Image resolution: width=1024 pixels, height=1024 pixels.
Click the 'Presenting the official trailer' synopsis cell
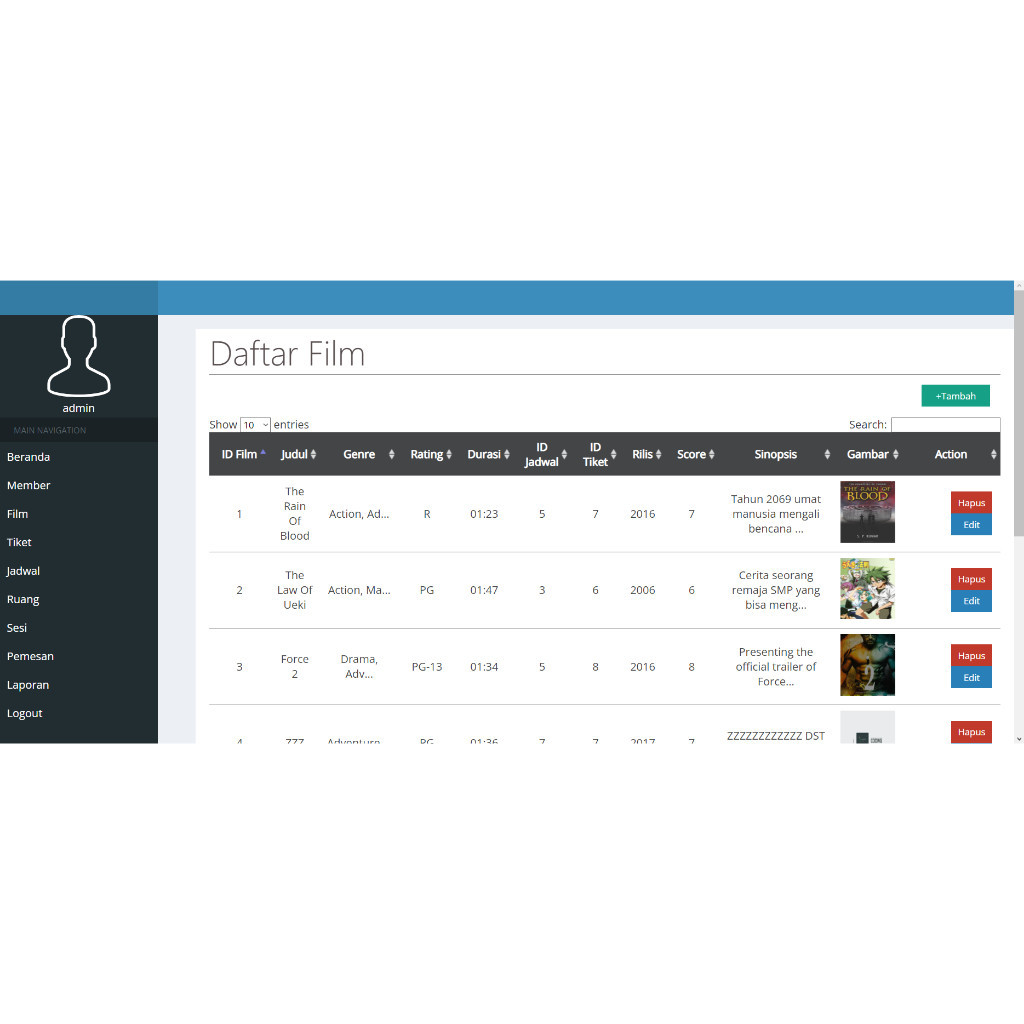pos(776,667)
